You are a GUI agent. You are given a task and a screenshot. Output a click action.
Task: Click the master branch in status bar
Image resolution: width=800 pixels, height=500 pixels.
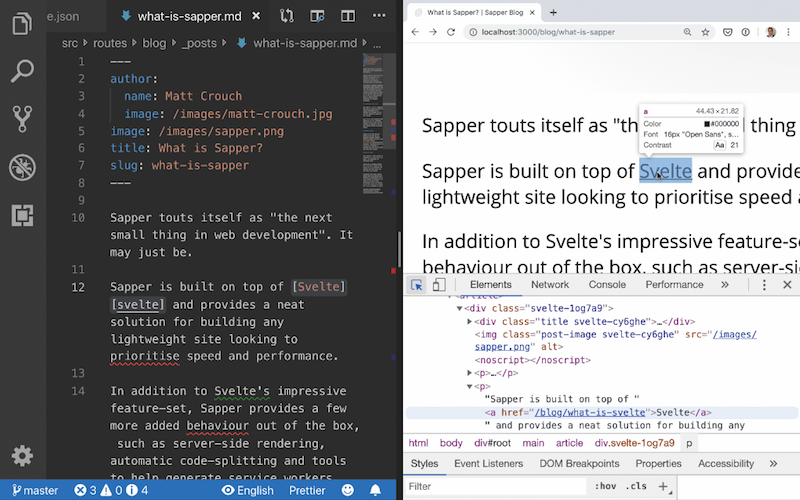(x=35, y=490)
